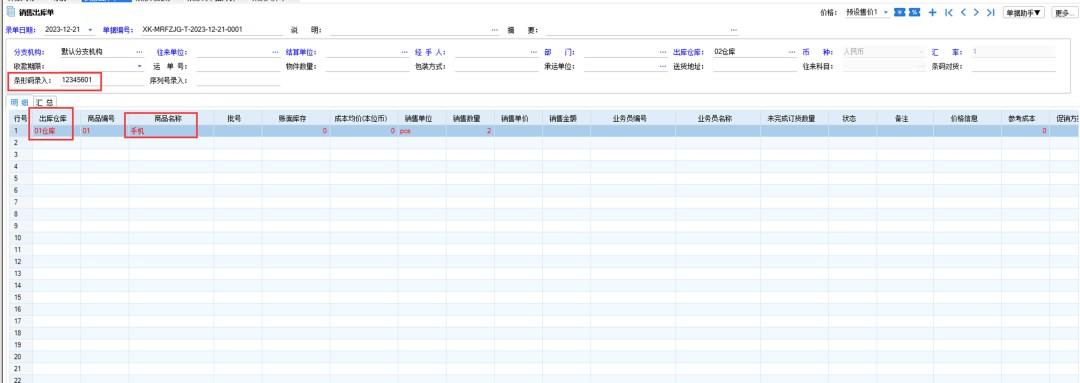Click the 经手人 label link

(x=431, y=52)
